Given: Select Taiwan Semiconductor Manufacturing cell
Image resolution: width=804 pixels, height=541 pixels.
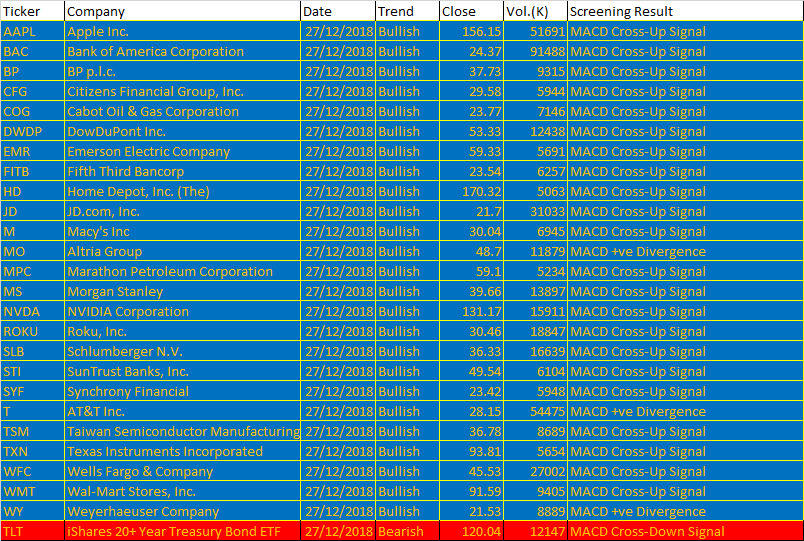Looking at the screenshot, I should pyautogui.click(x=182, y=431).
